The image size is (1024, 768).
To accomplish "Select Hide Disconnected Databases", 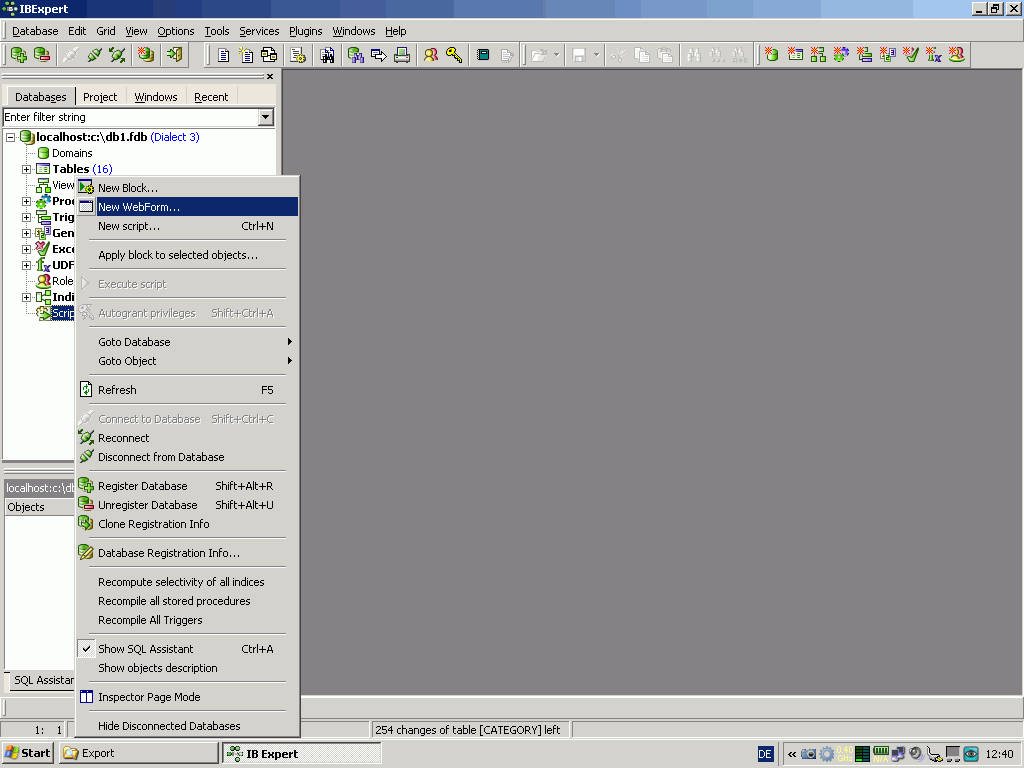I will tap(187, 726).
